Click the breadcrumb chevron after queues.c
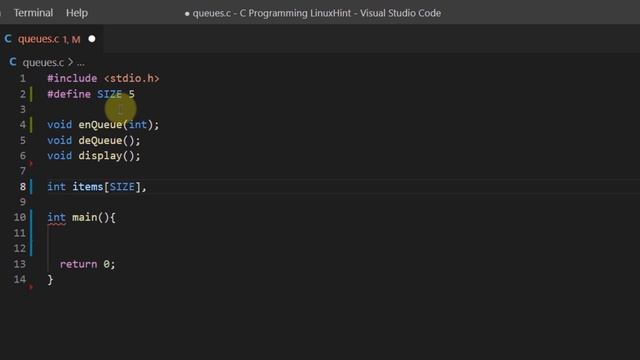 coord(70,62)
